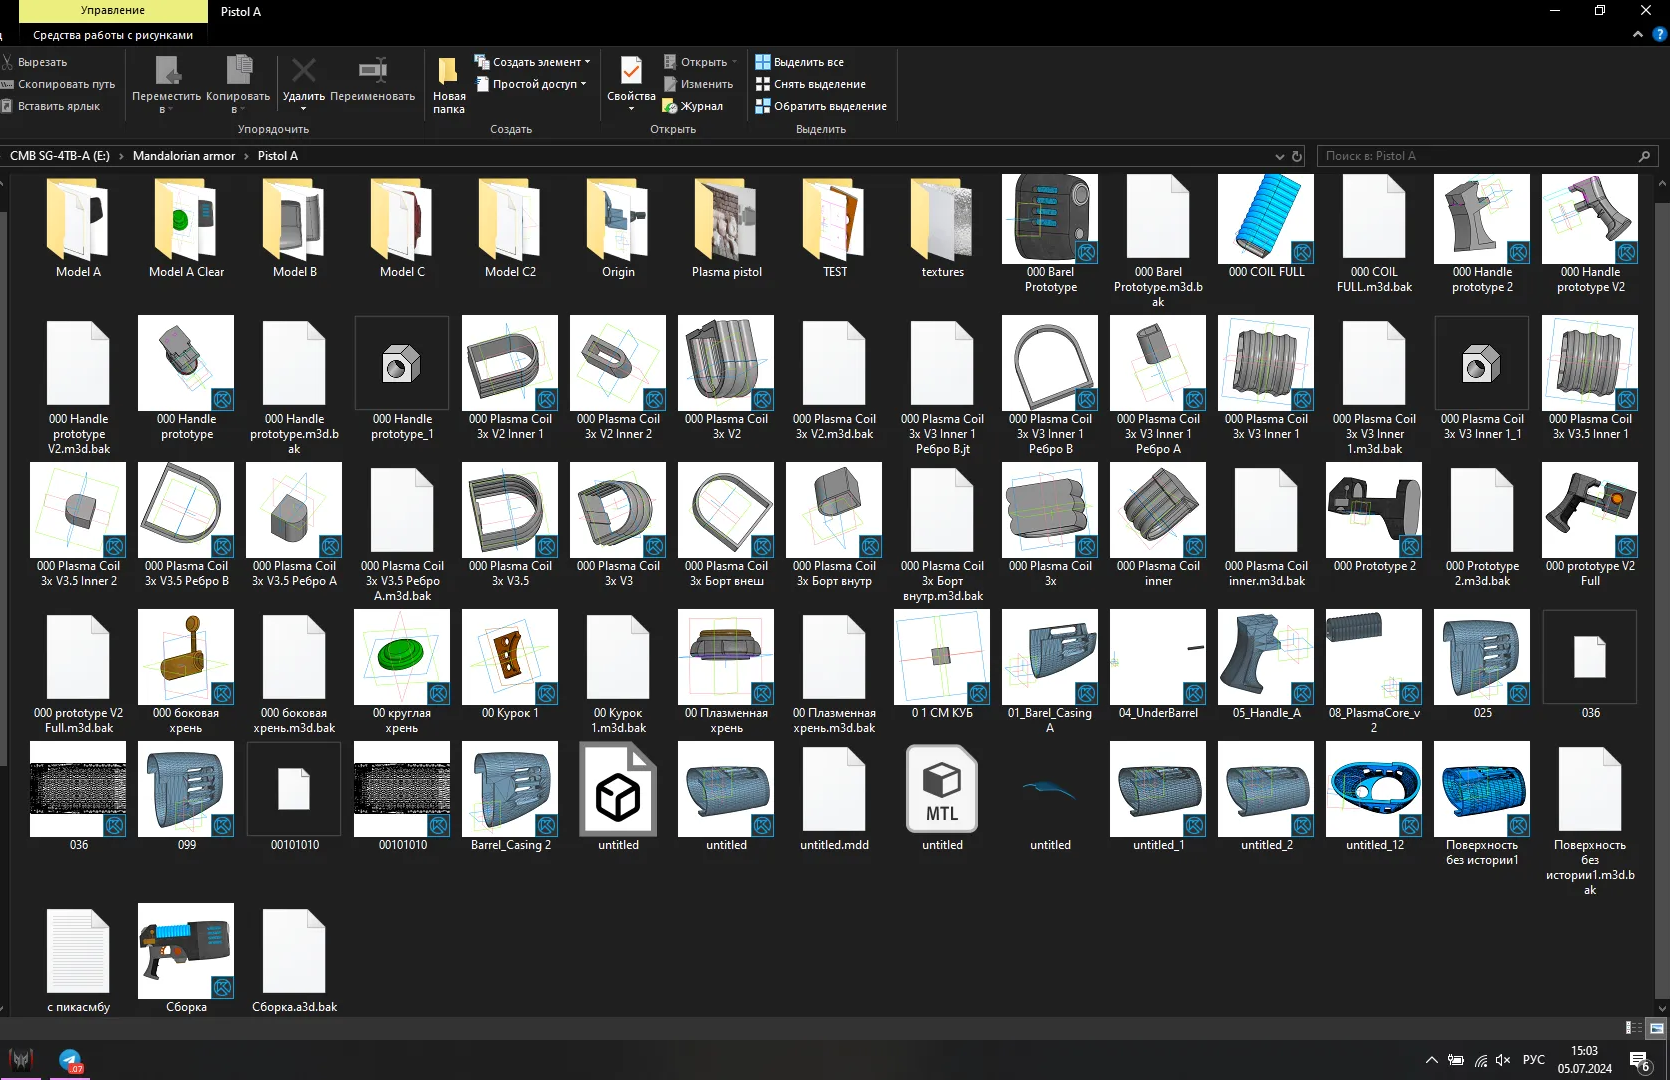Click the muted volume tray icon
Image resolution: width=1670 pixels, height=1080 pixels.
[x=1503, y=1060]
